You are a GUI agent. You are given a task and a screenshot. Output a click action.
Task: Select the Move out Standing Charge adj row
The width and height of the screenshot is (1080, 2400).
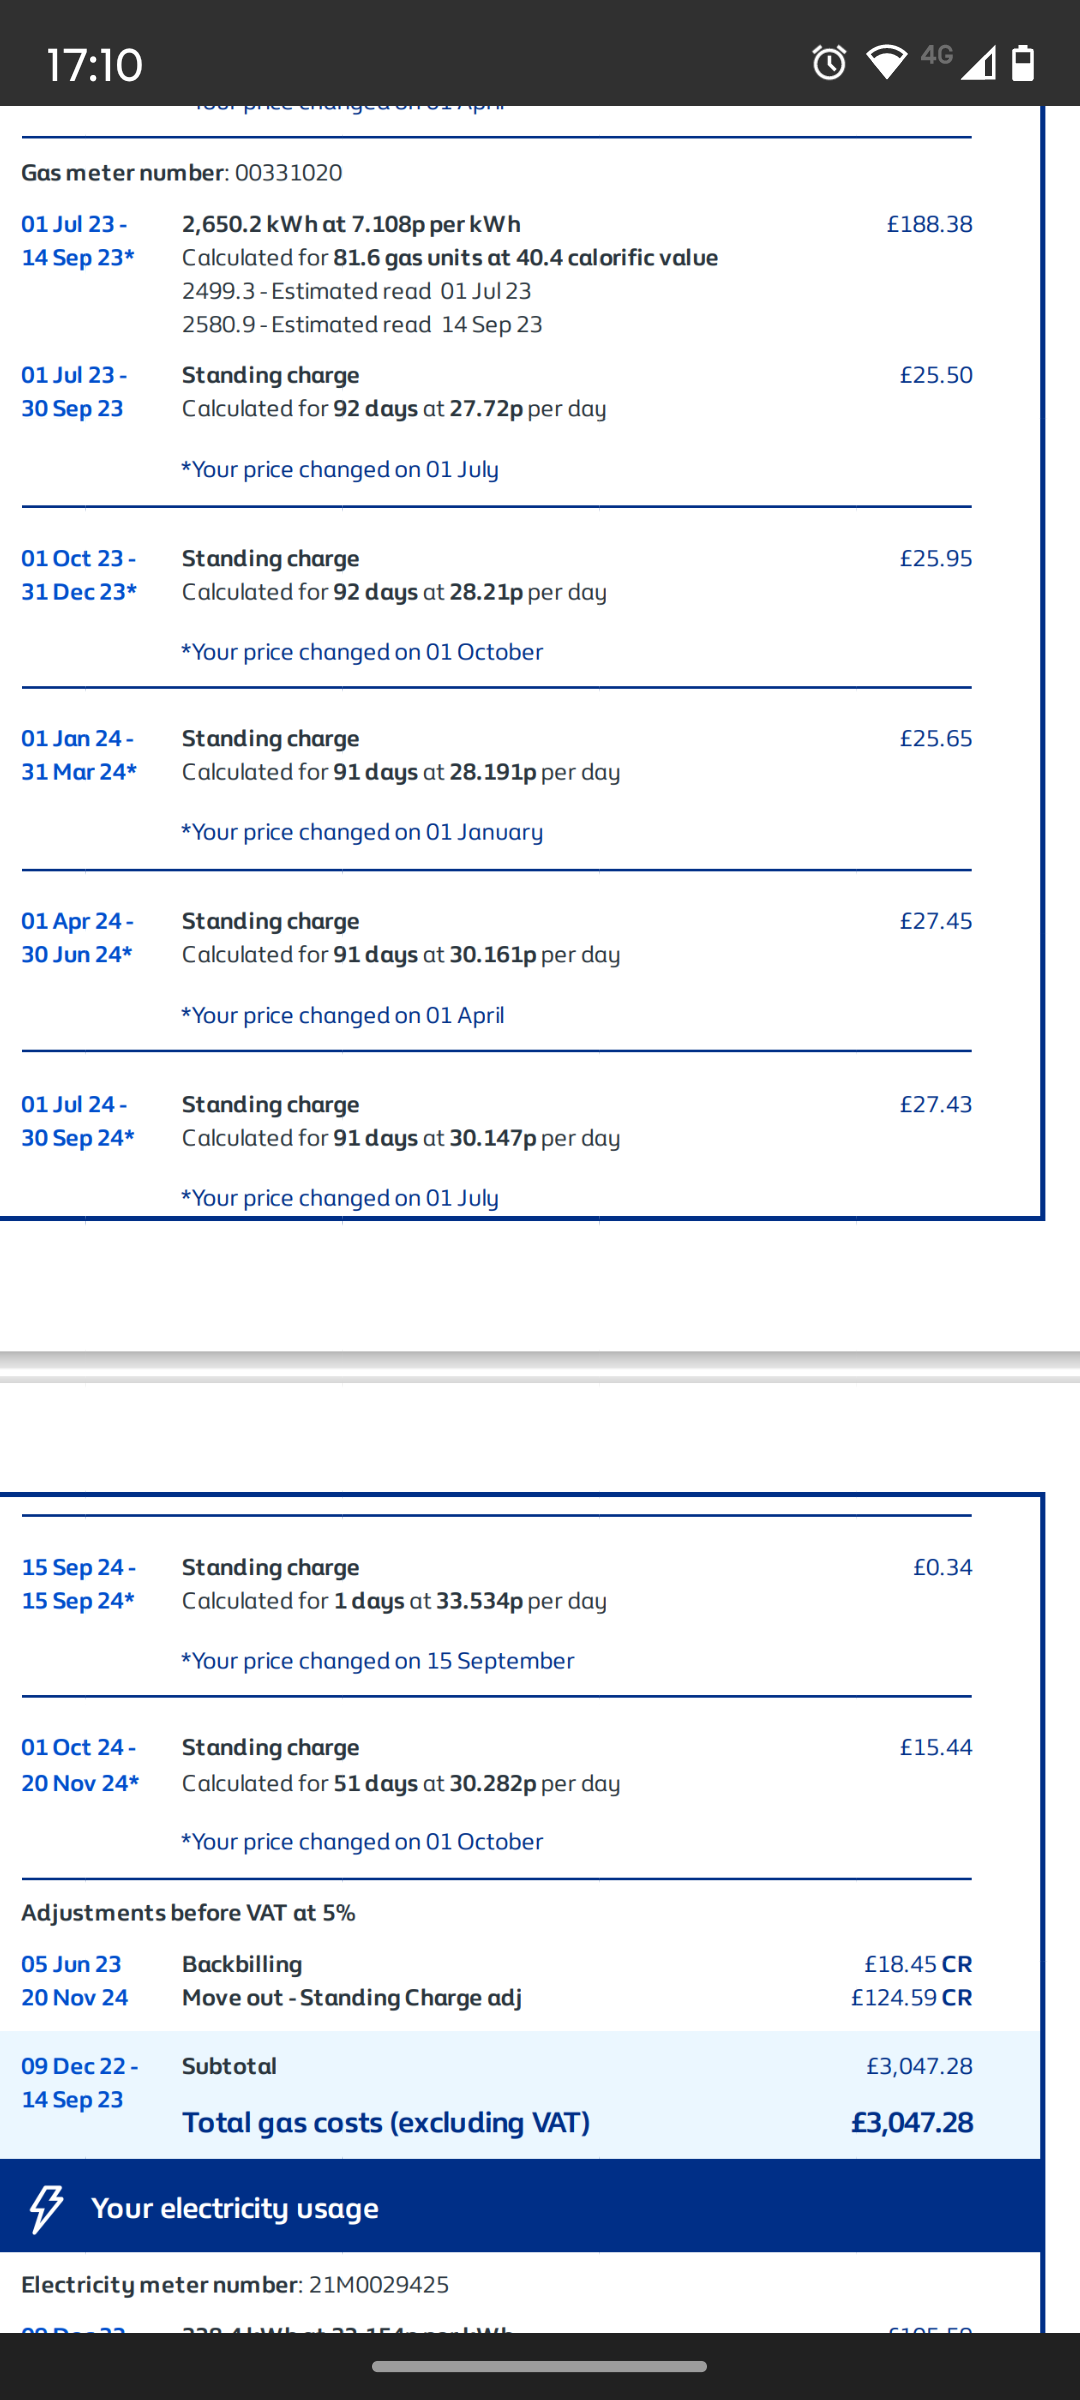click(x=351, y=1997)
